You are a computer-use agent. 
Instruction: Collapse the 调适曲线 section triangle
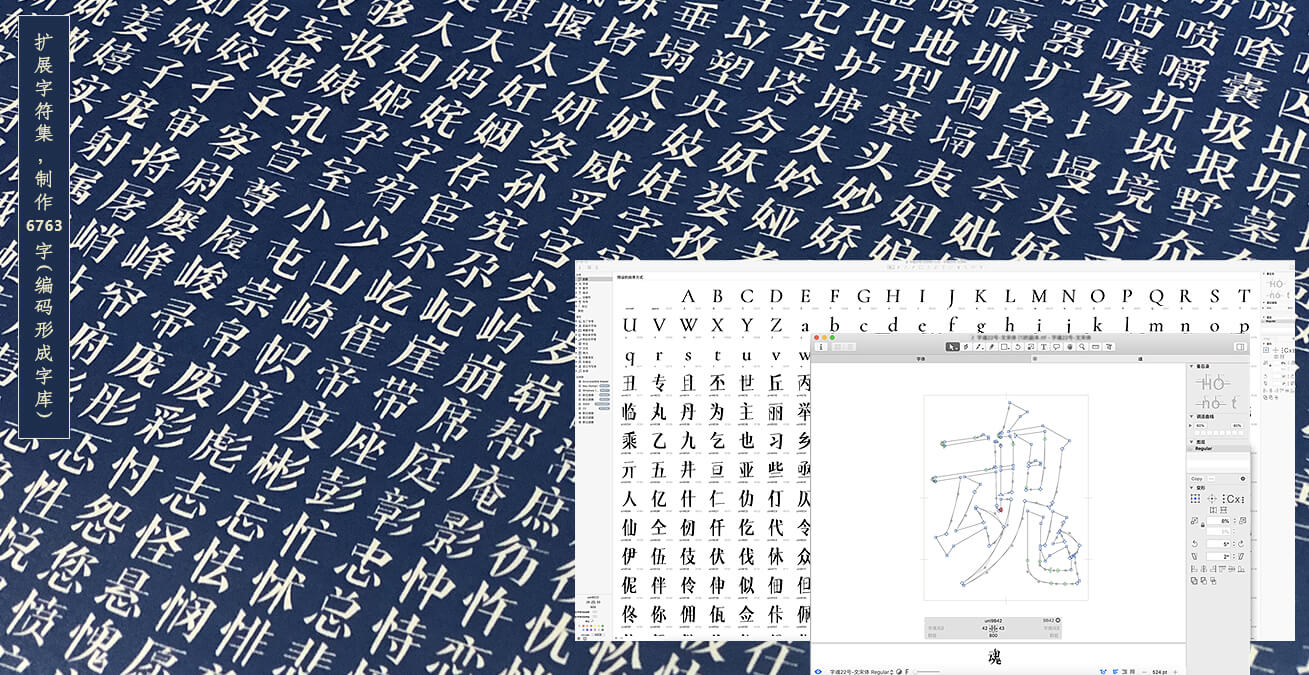tap(1191, 416)
